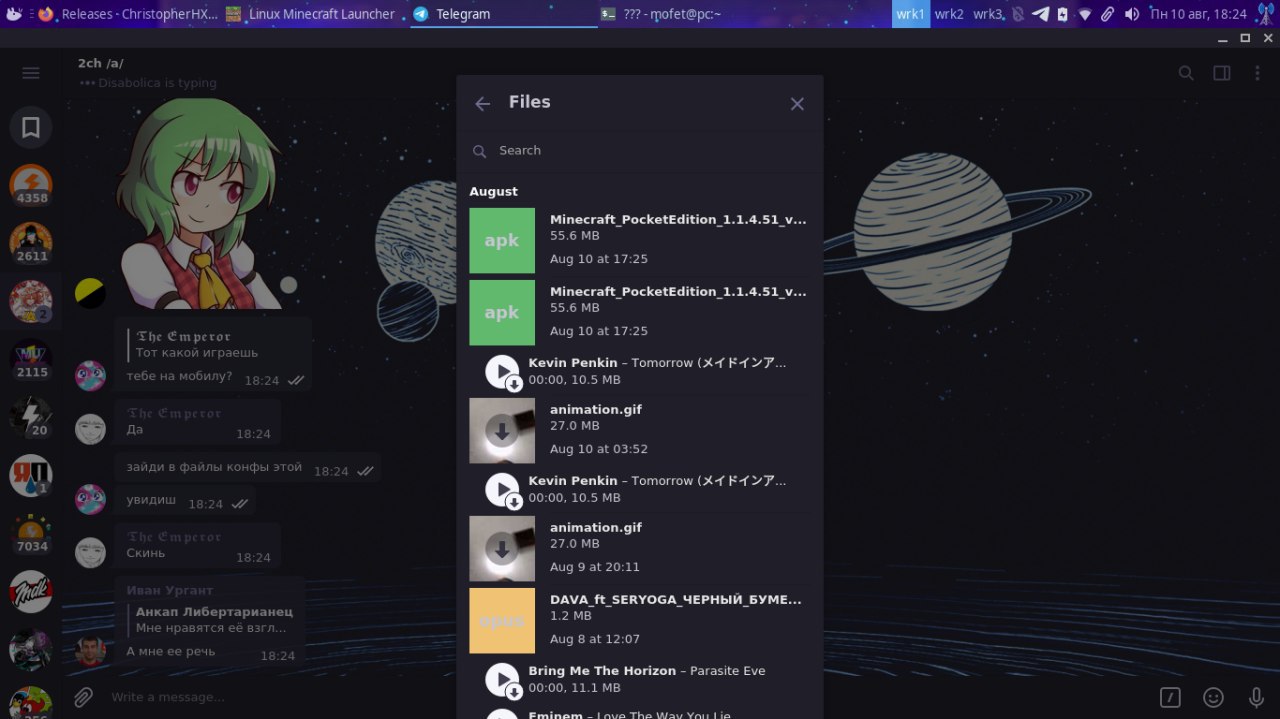
Task: Click the 'Aug 9 at 20:11' date link
Action: [595, 567]
